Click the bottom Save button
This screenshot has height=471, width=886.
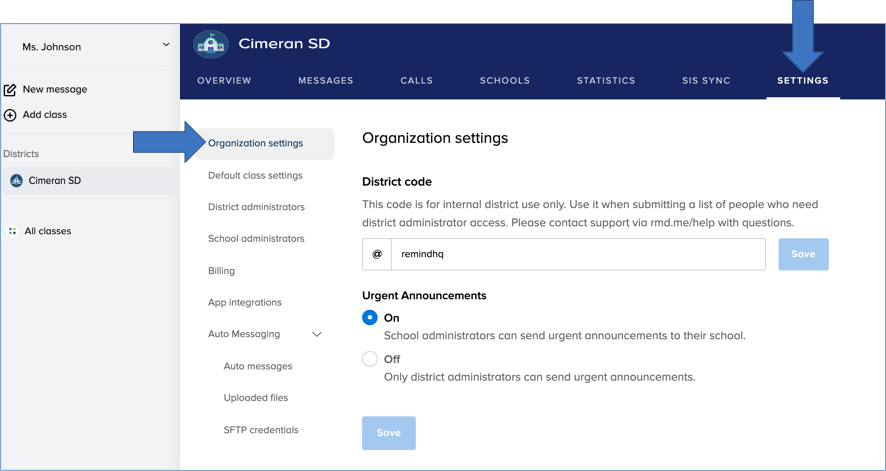point(389,433)
